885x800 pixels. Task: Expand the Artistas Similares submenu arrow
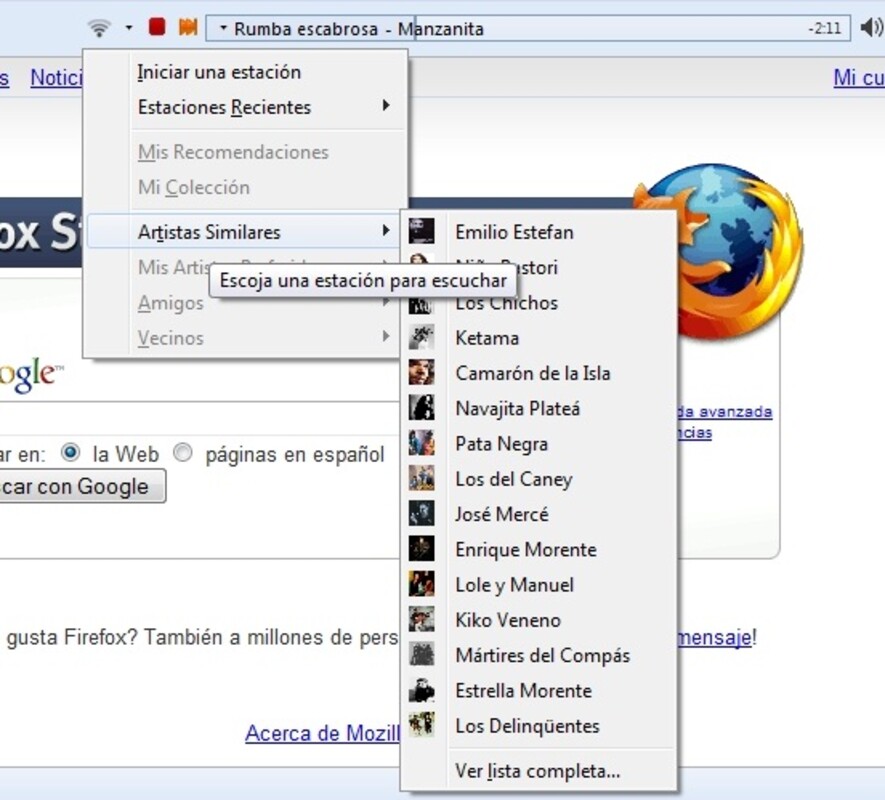point(386,230)
